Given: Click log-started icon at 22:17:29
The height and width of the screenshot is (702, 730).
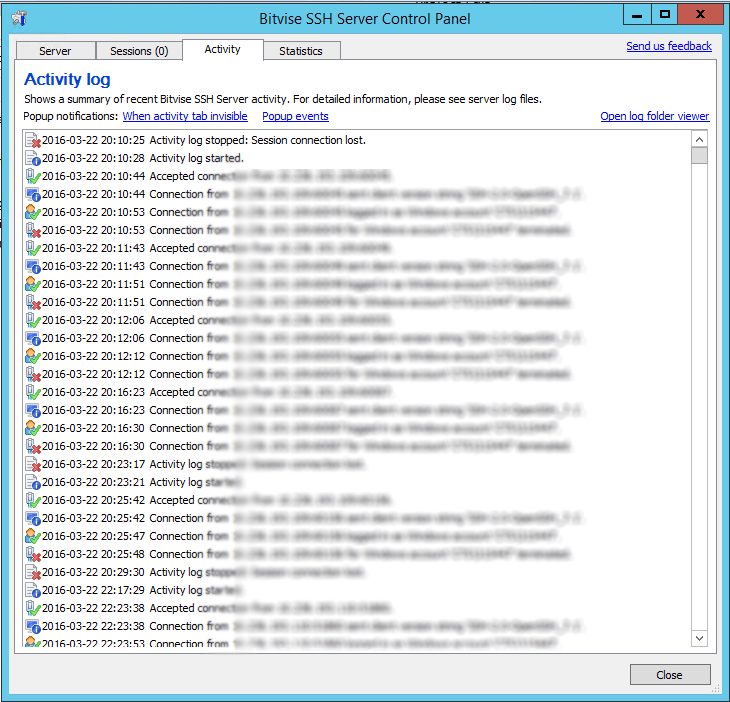Looking at the screenshot, I should (33, 590).
